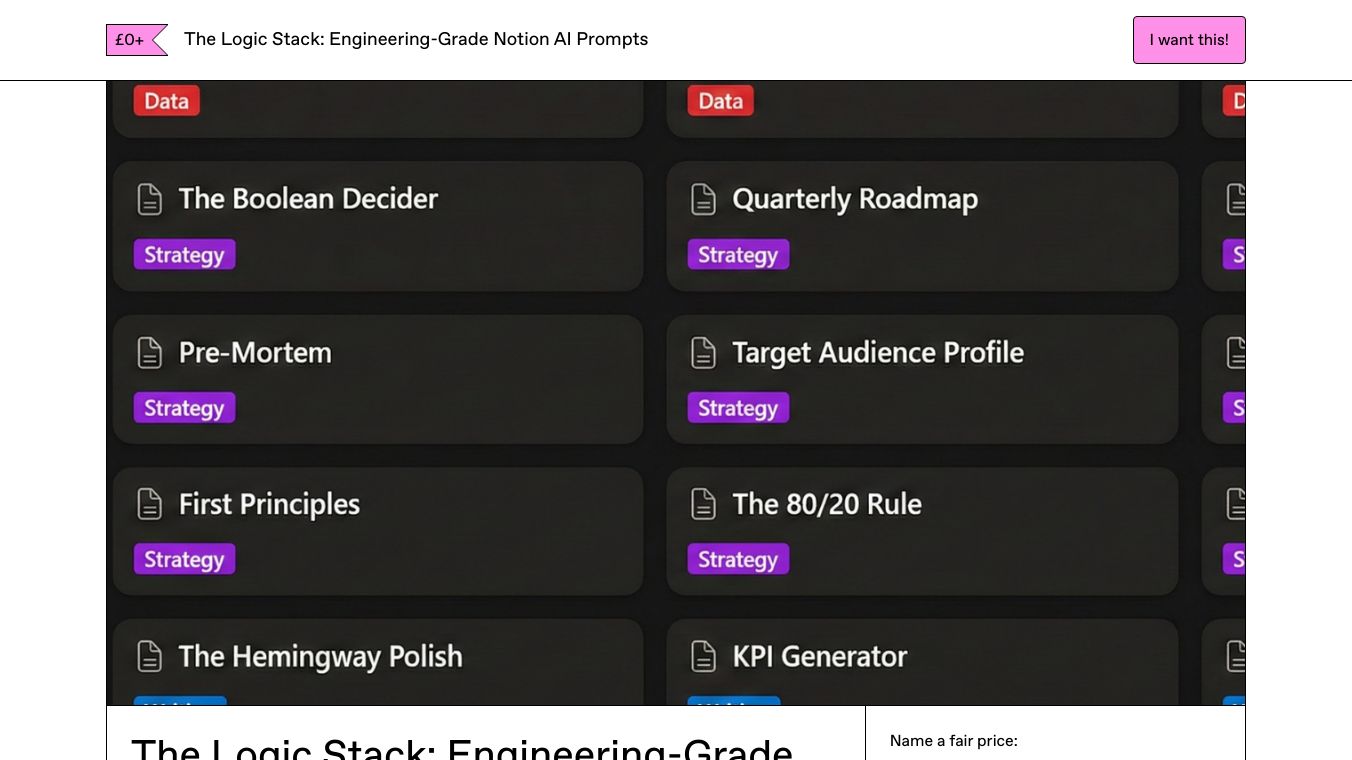
Task: Click the page icon beside The Boolean Decider
Action: pyautogui.click(x=149, y=199)
